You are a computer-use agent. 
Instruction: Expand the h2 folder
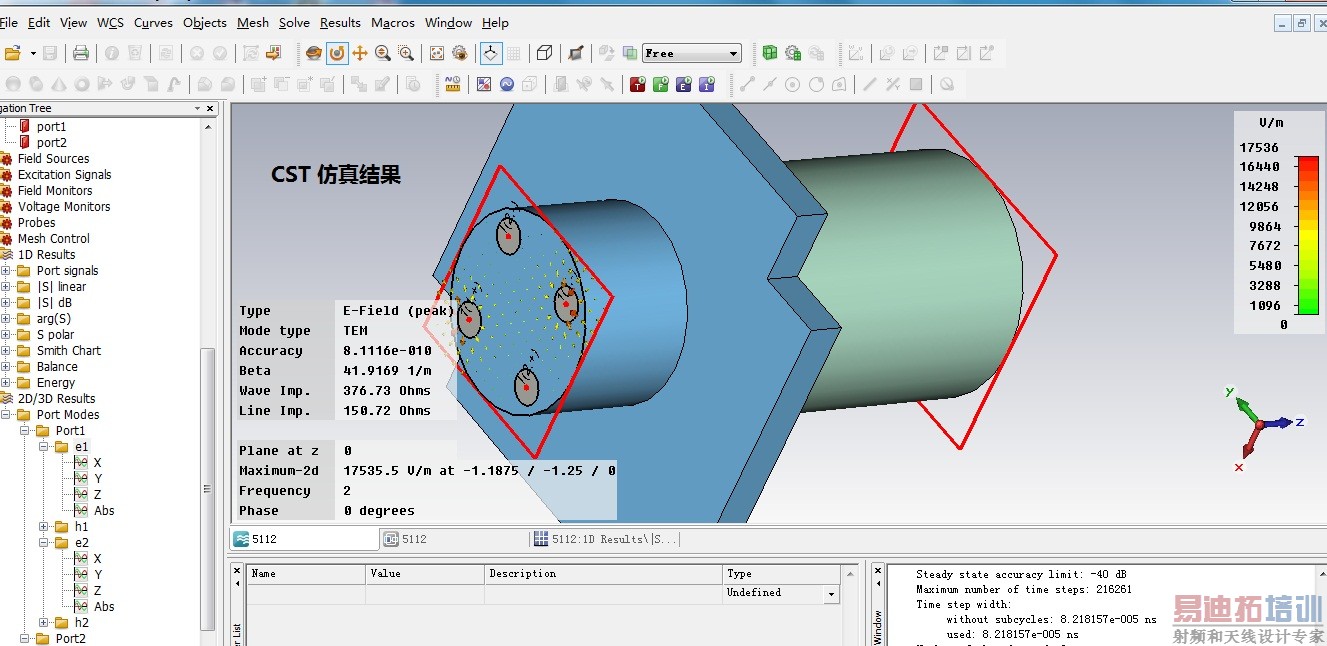click(x=44, y=623)
